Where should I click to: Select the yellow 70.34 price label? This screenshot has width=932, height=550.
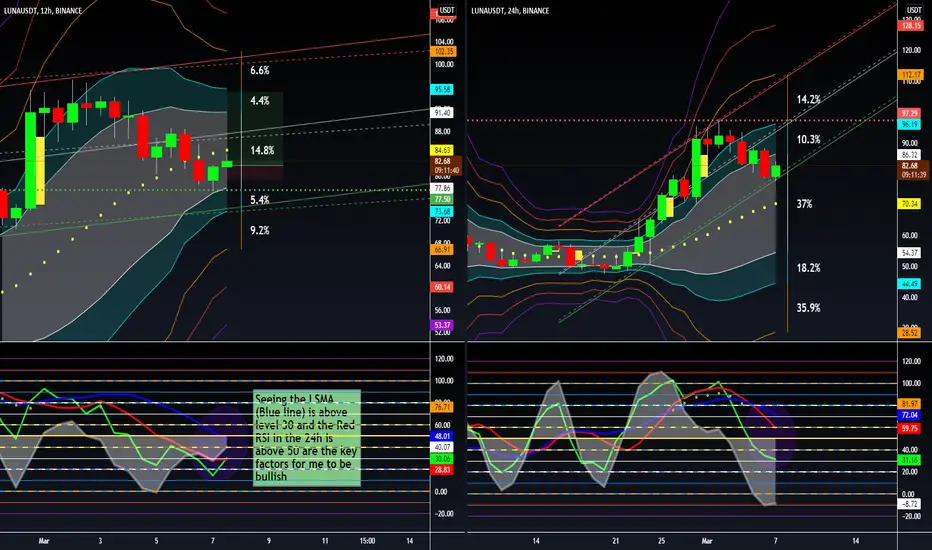tap(909, 204)
